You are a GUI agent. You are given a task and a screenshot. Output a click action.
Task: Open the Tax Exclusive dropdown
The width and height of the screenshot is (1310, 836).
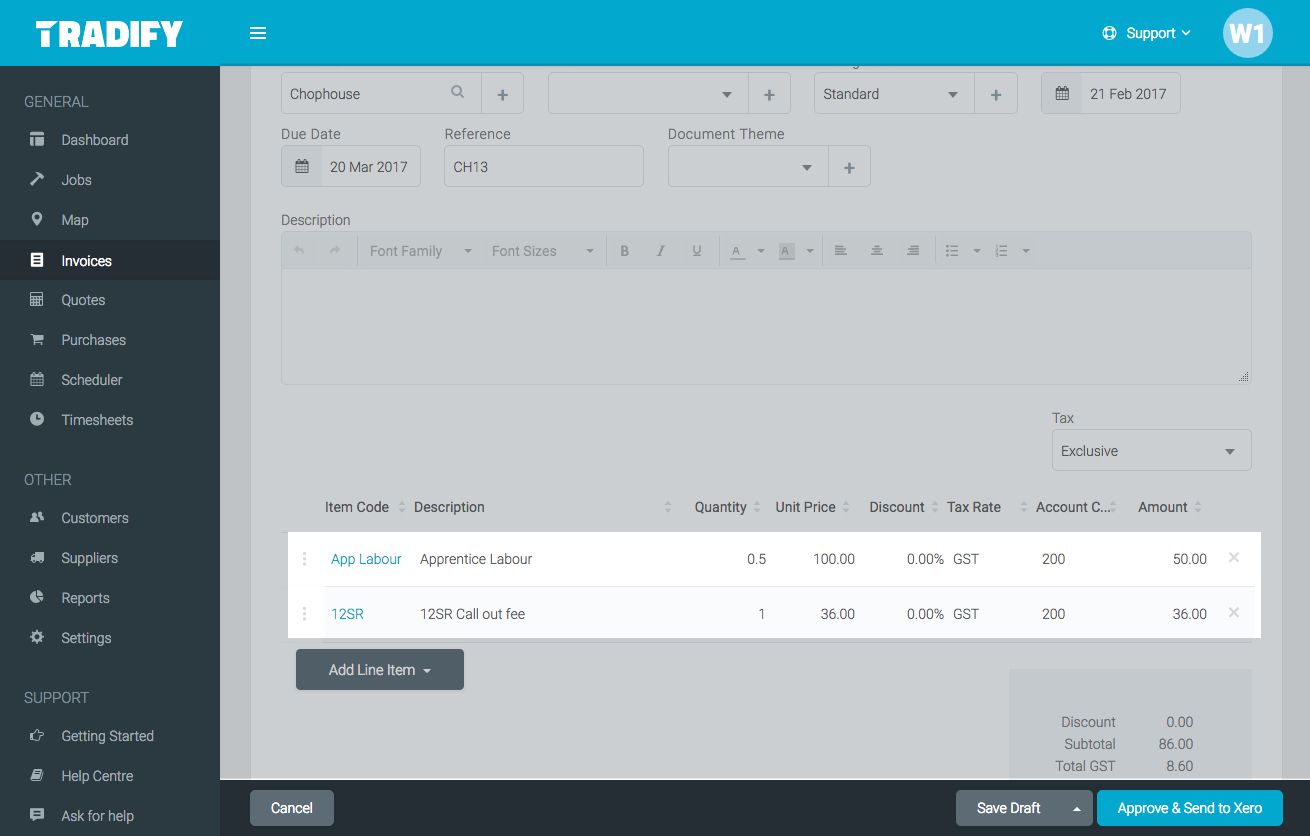(1150, 450)
